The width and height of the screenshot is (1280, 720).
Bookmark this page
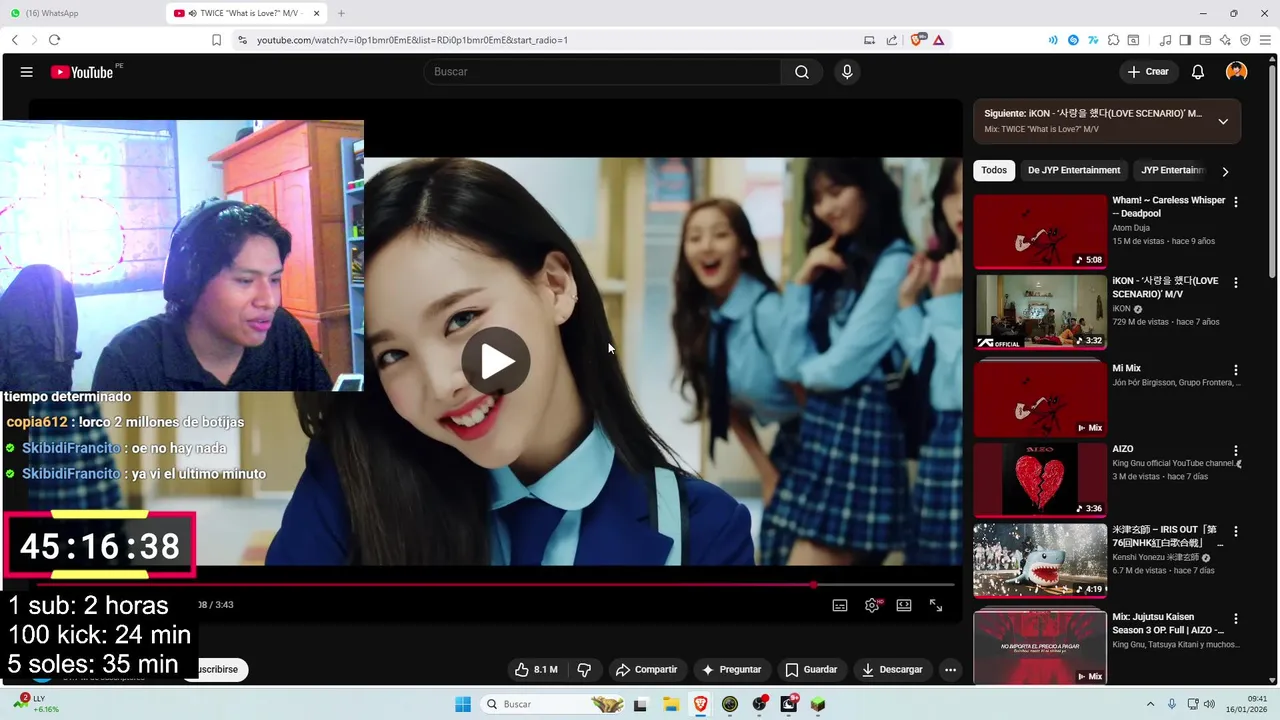216,40
